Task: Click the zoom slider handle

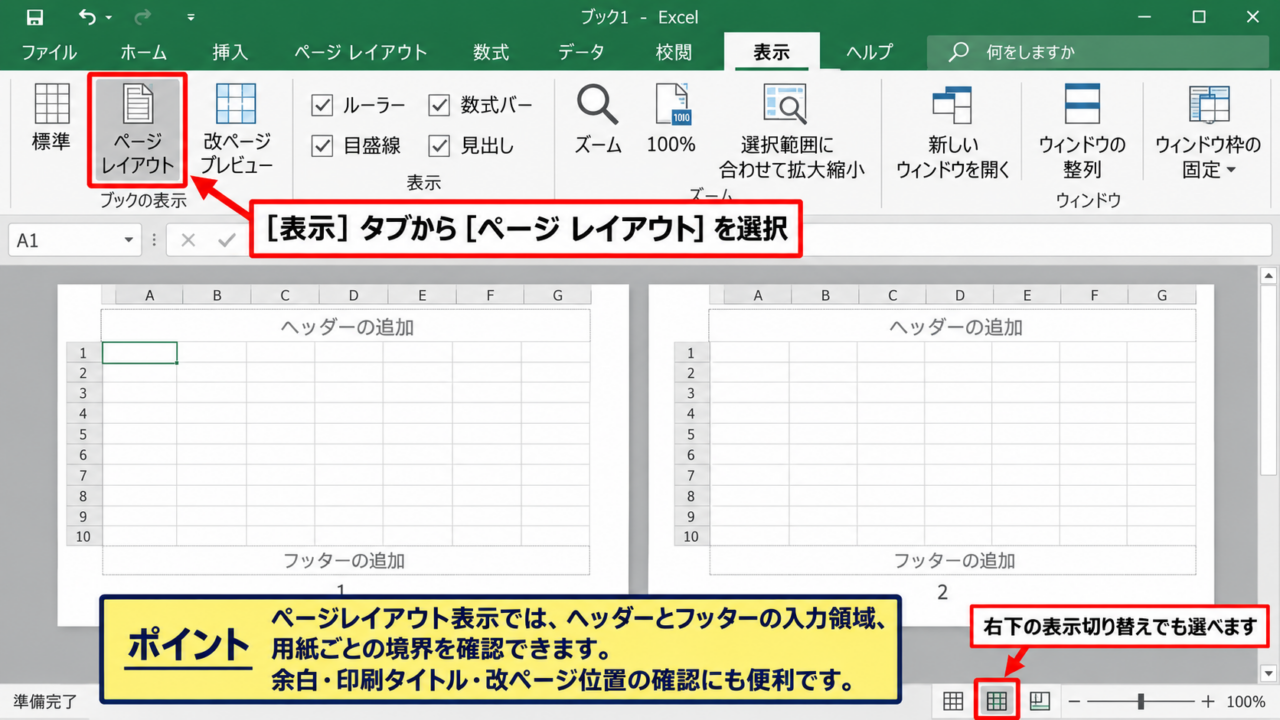Action: (x=1141, y=702)
